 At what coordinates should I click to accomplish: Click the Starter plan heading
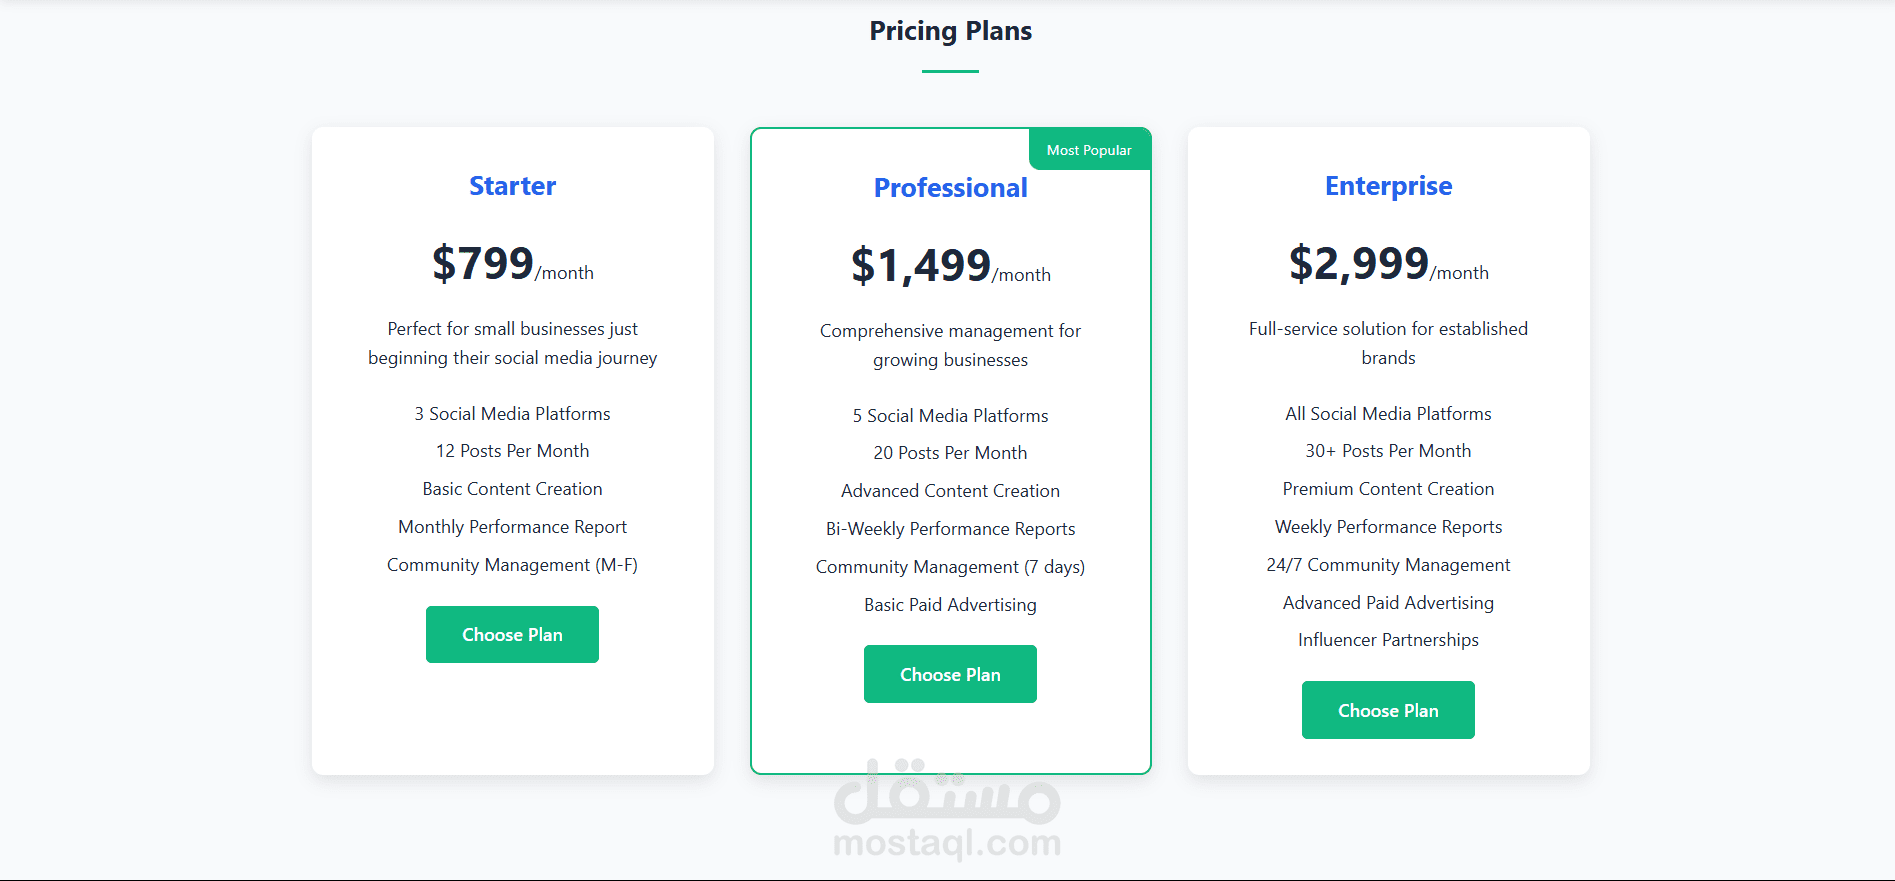tap(512, 186)
